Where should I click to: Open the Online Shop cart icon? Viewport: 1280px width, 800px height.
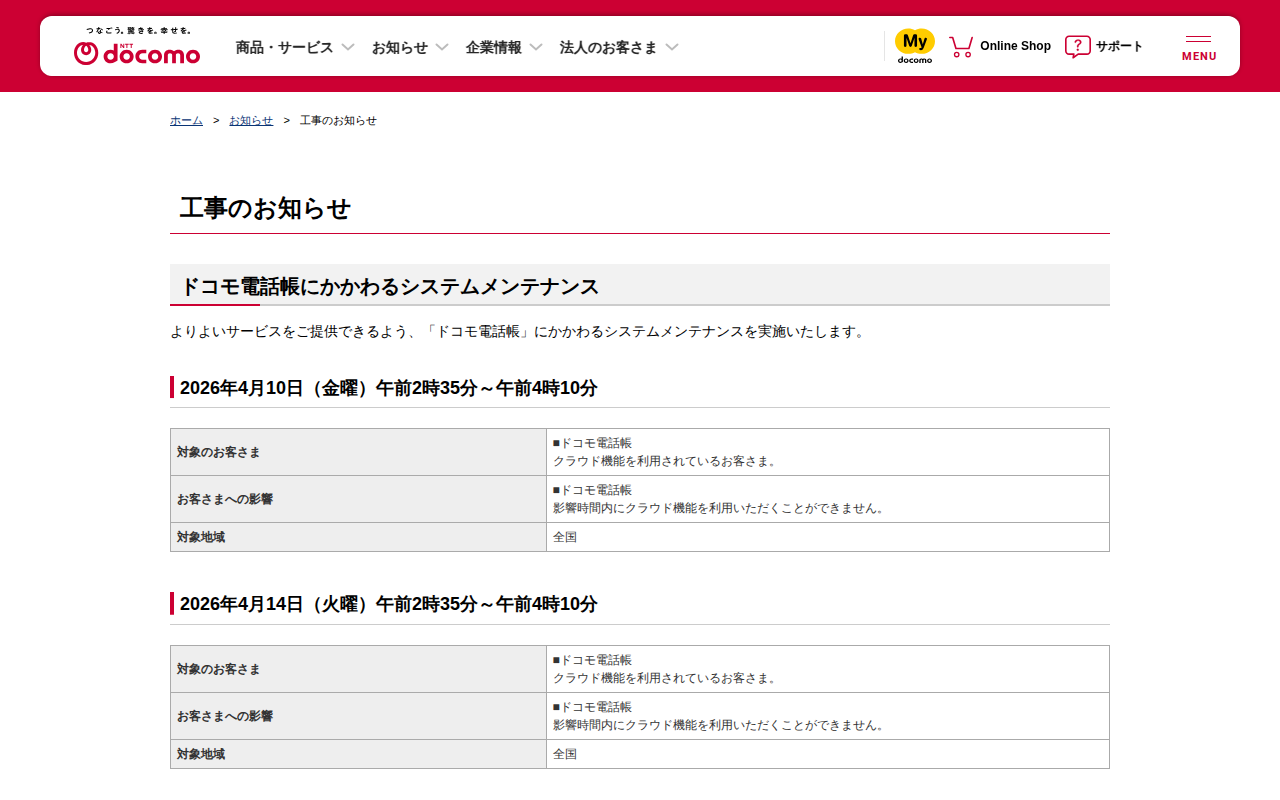(x=961, y=46)
